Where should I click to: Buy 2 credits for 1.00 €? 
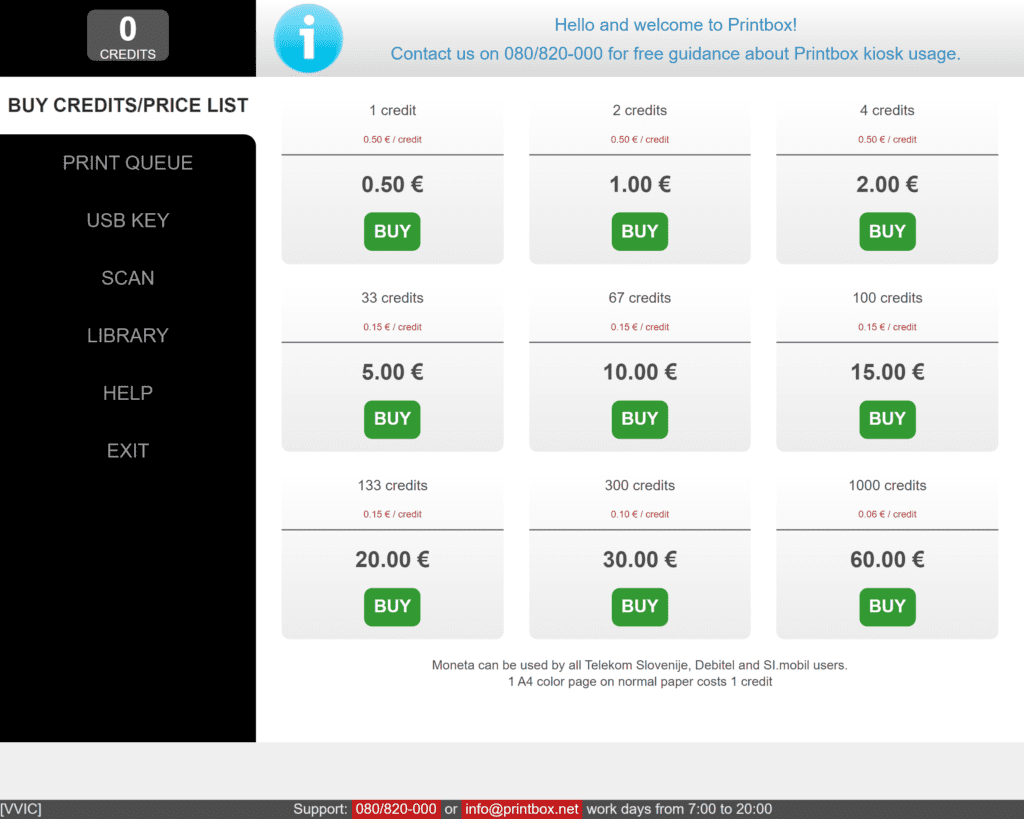pos(640,232)
